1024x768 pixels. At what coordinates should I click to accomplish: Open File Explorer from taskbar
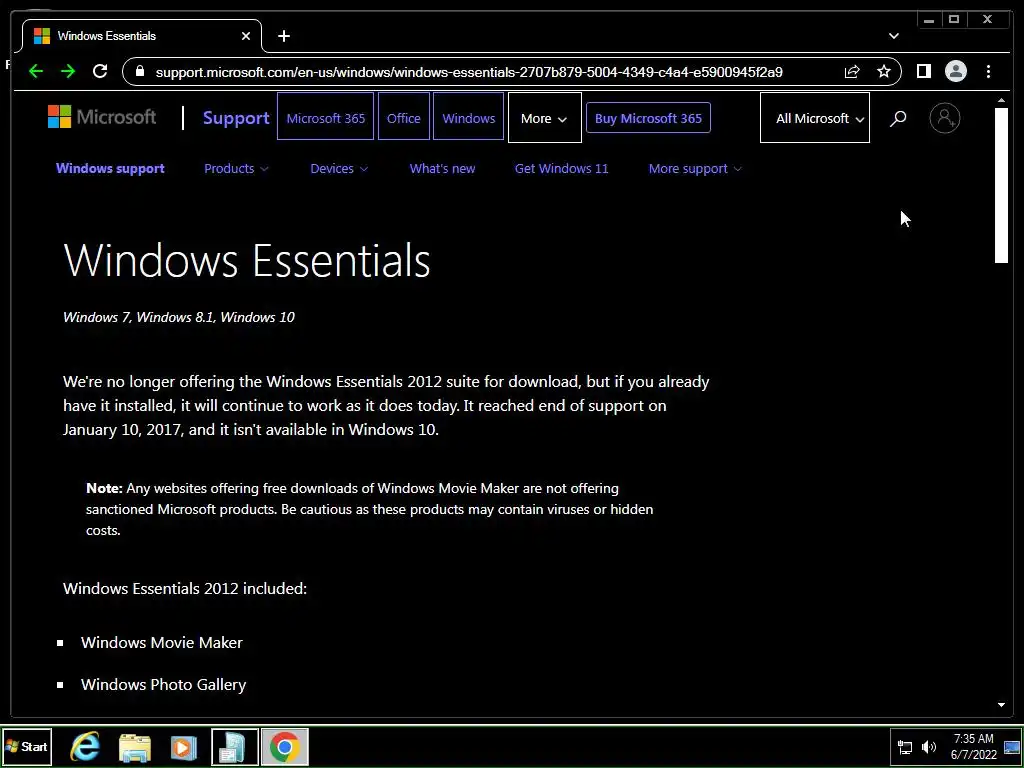tap(135, 747)
